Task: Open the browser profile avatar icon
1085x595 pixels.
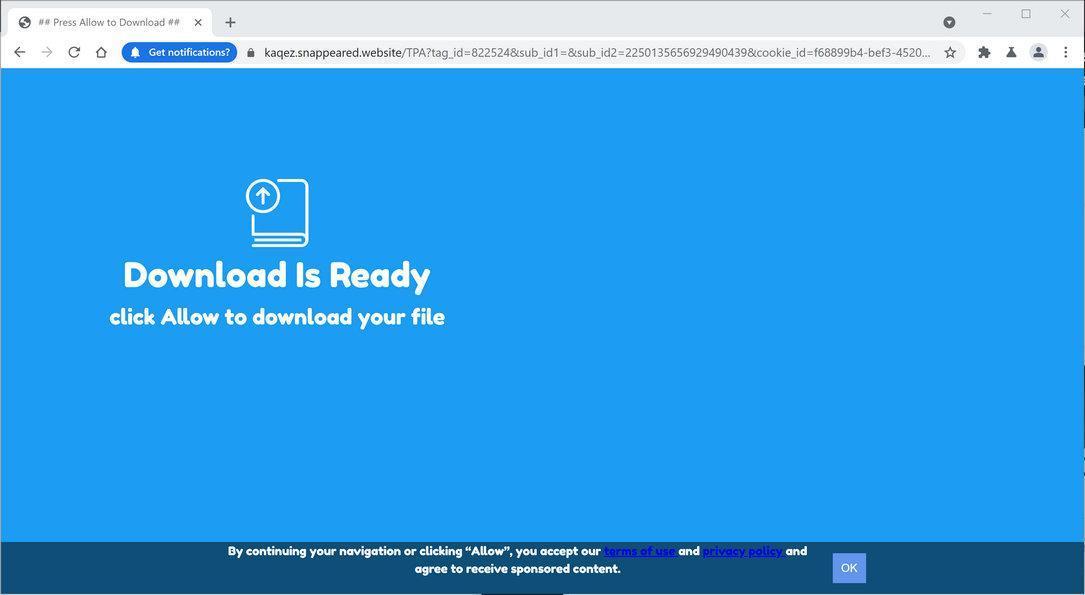Action: [x=1038, y=52]
